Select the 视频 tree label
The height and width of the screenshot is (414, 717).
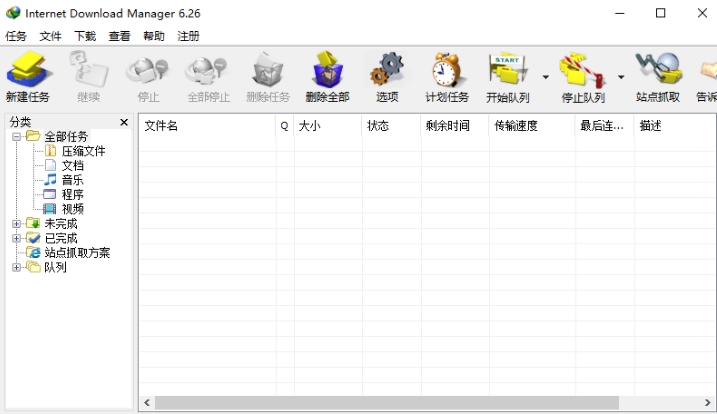(x=73, y=209)
